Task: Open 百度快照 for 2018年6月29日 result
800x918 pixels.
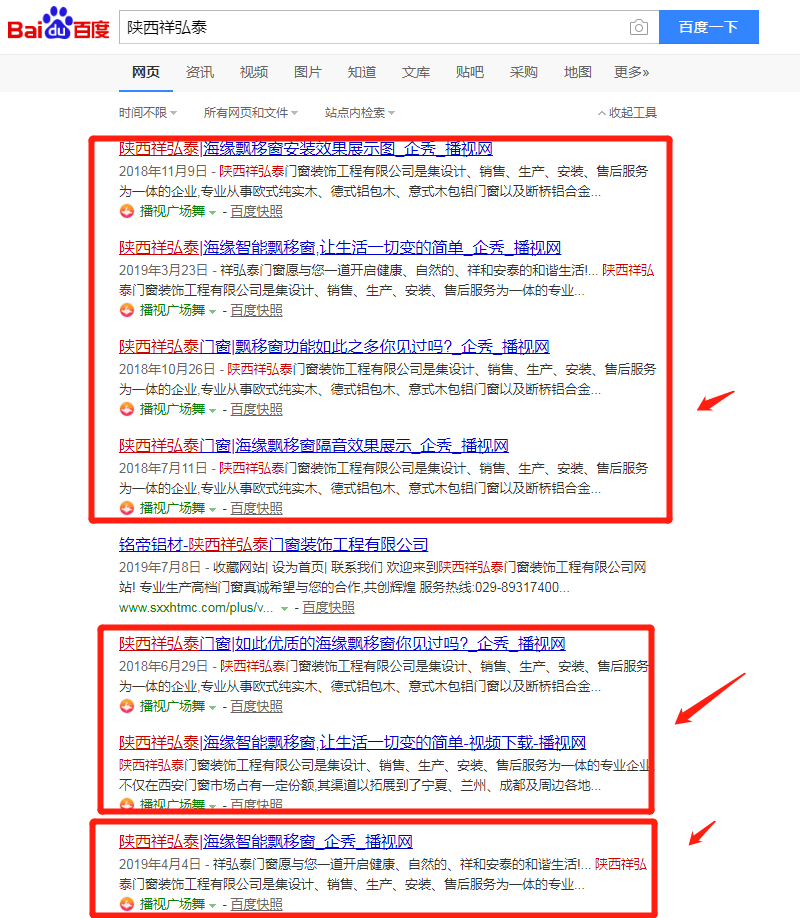Action: coord(257,706)
